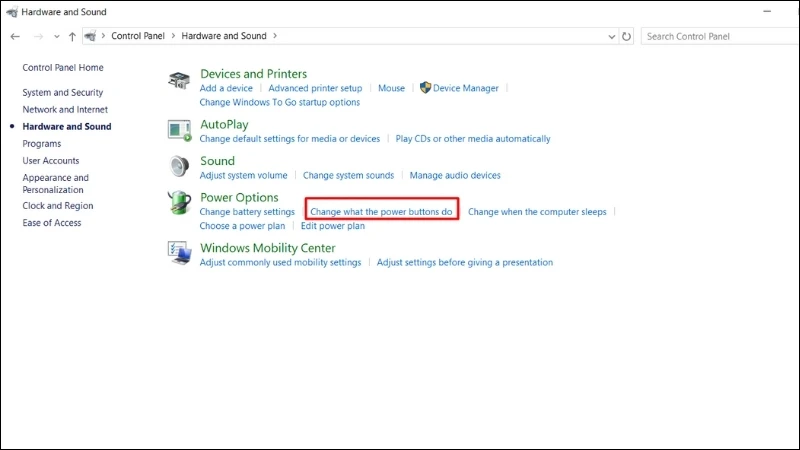Open the recent locations dropdown arrow
This screenshot has width=800, height=450.
[x=57, y=37]
